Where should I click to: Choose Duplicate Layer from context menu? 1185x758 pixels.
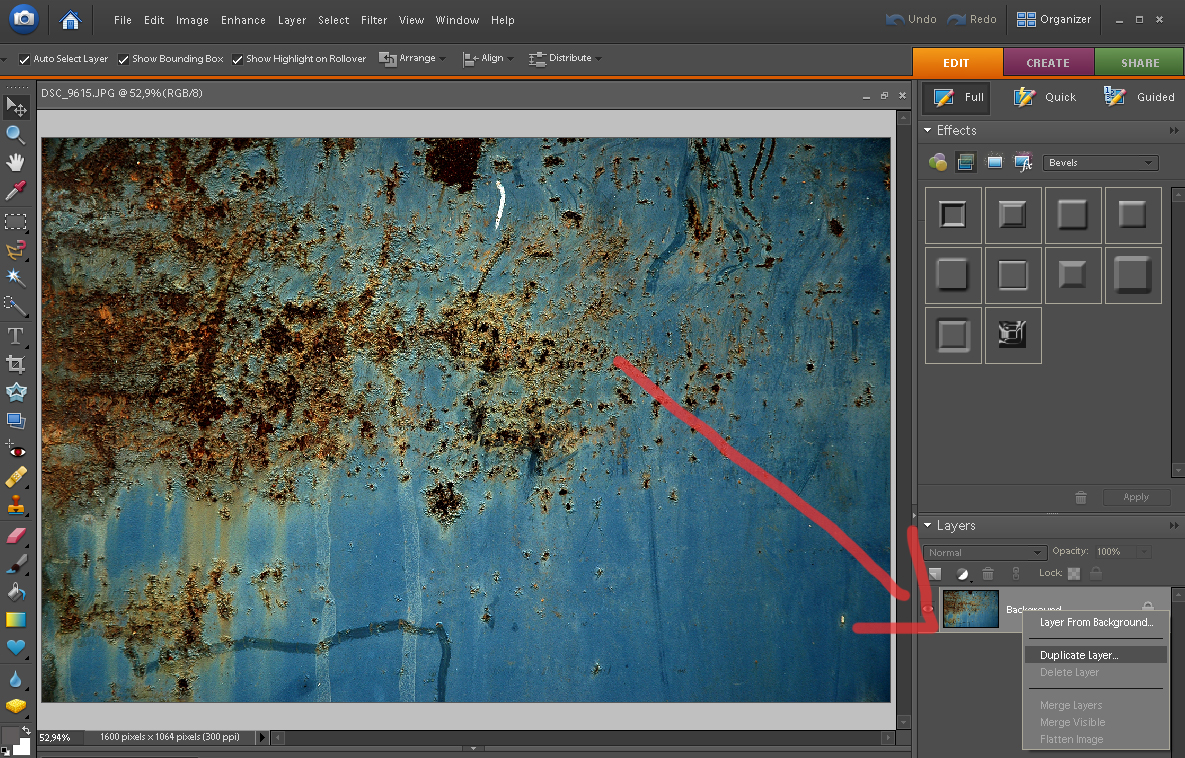[x=1079, y=655]
